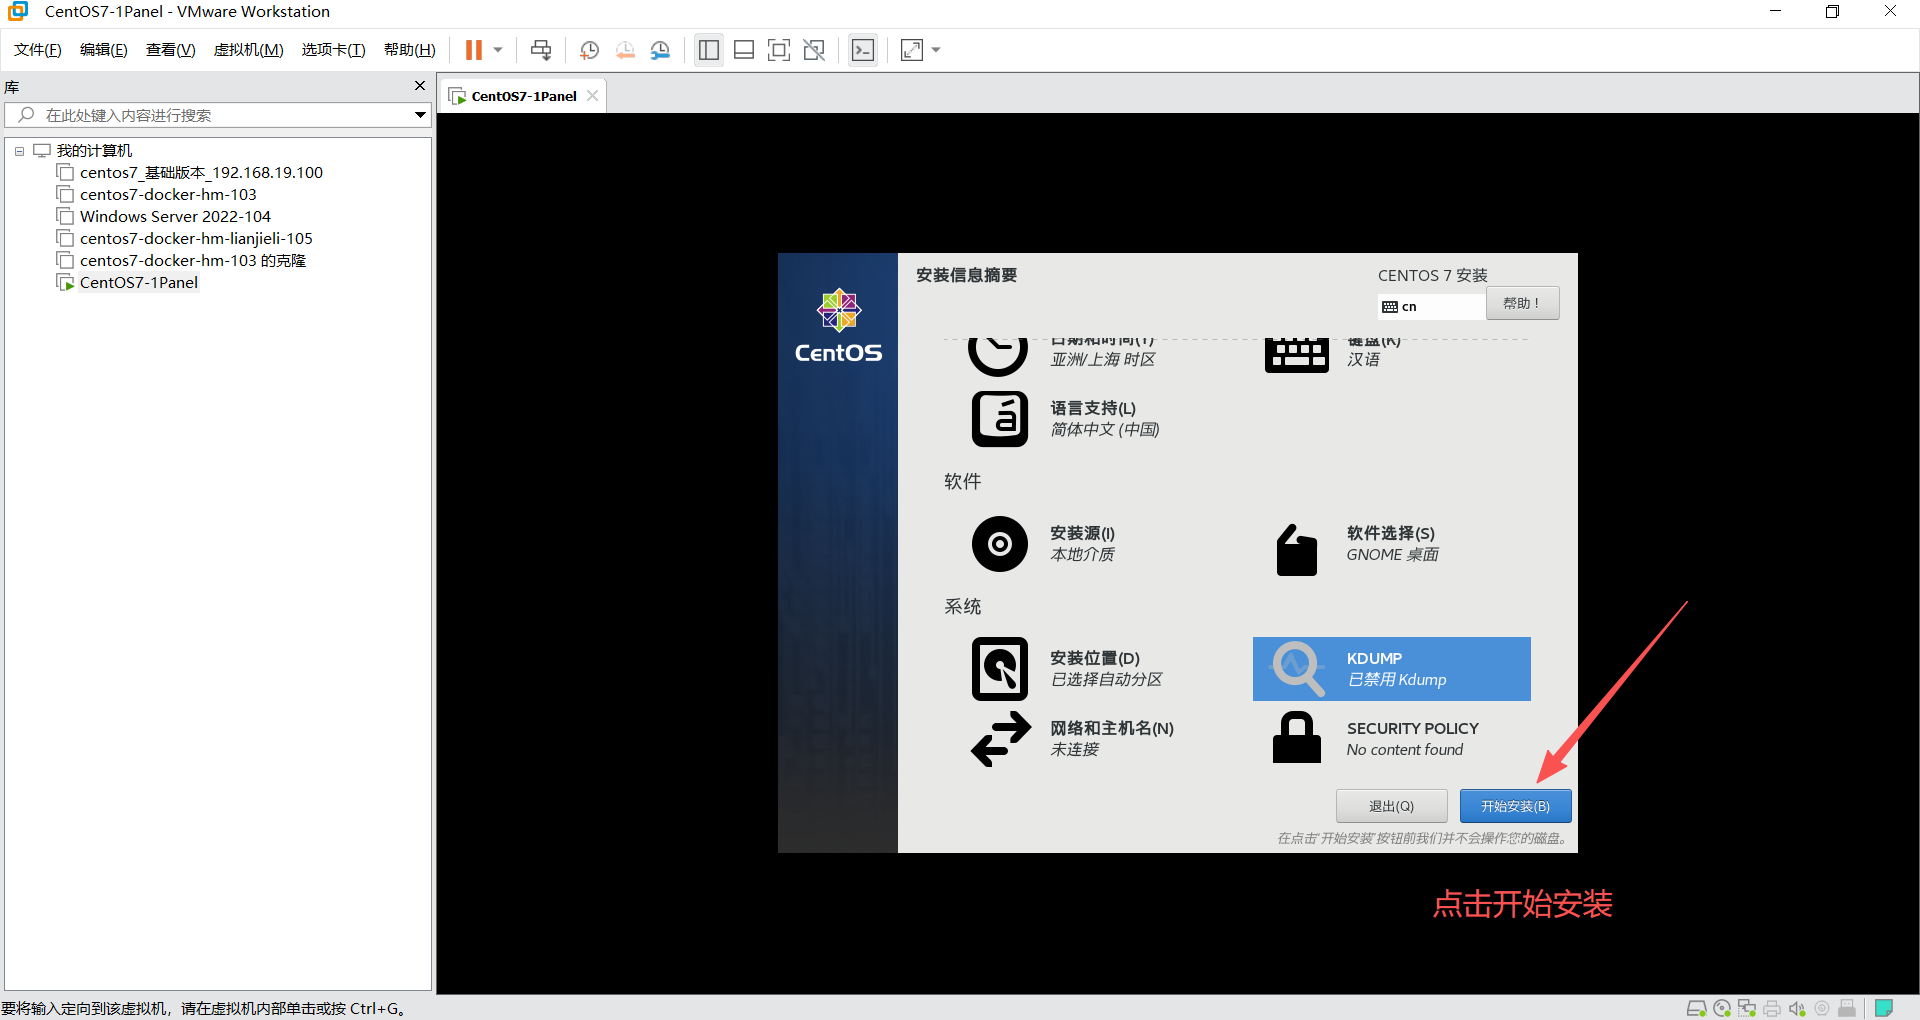Pause the virtual machine with the orange button
The width and height of the screenshot is (1920, 1020).
pos(474,50)
